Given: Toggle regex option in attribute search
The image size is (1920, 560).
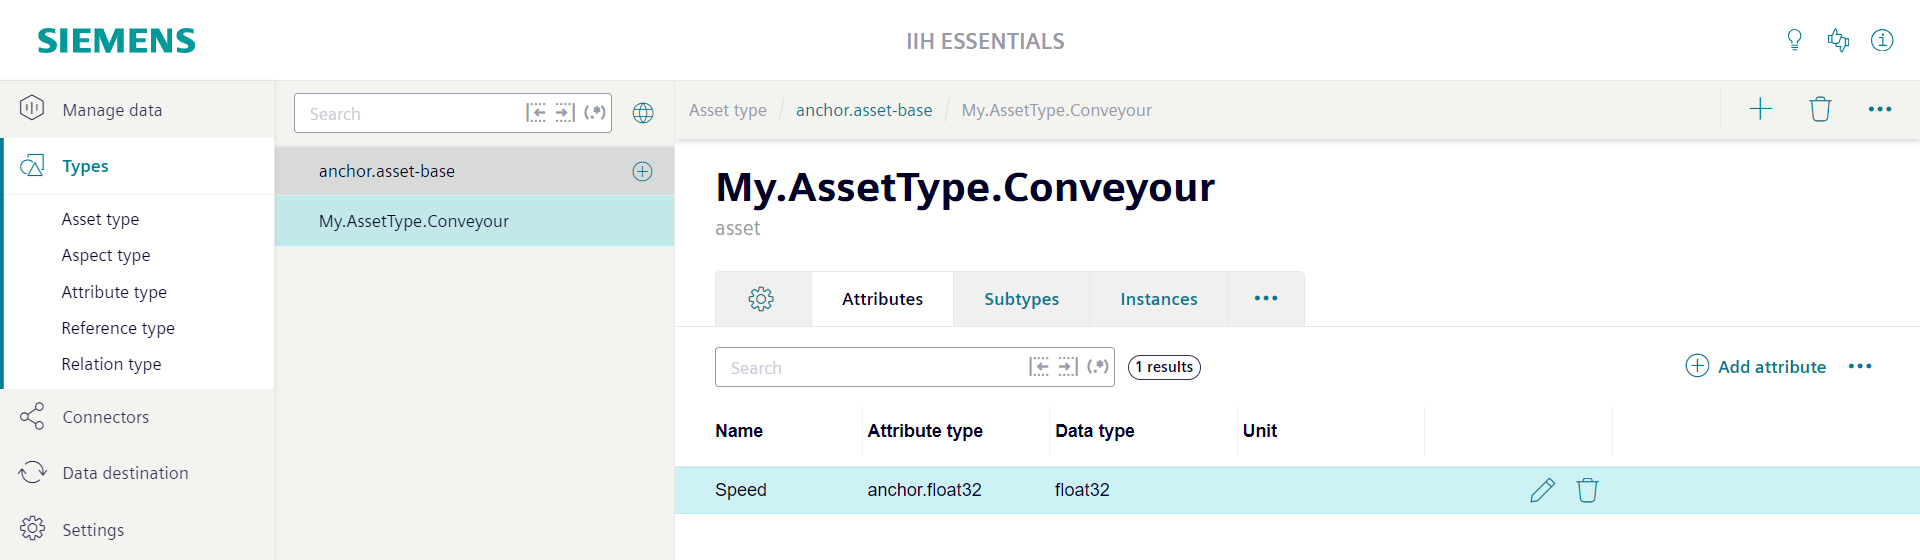Looking at the screenshot, I should click(x=1098, y=367).
